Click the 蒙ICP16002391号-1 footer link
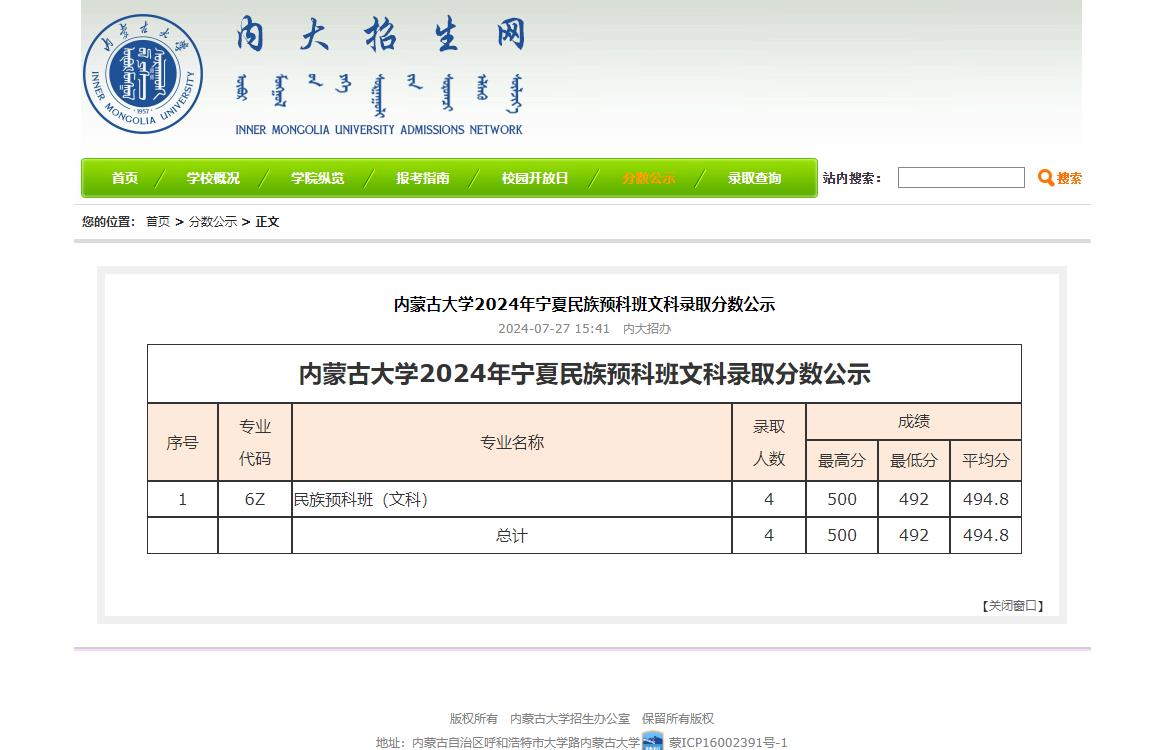The height and width of the screenshot is (750, 1150). pos(728,742)
